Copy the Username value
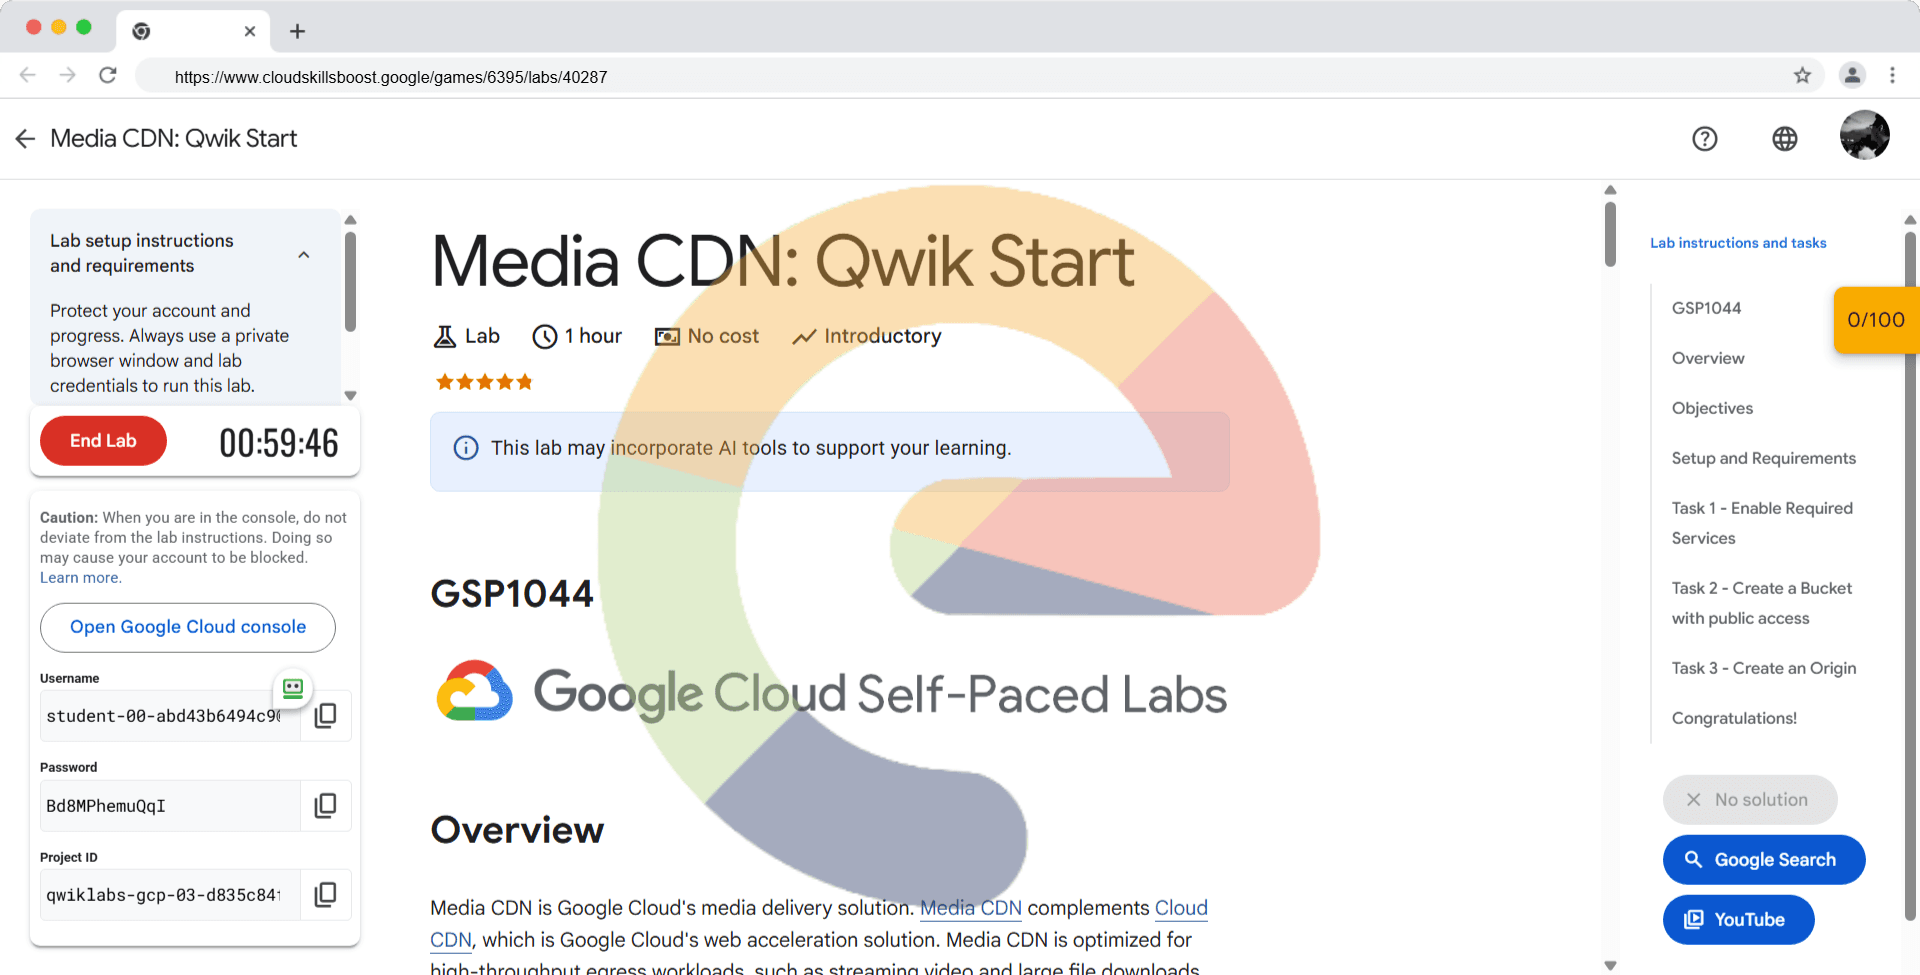This screenshot has height=975, width=1920. tap(326, 716)
